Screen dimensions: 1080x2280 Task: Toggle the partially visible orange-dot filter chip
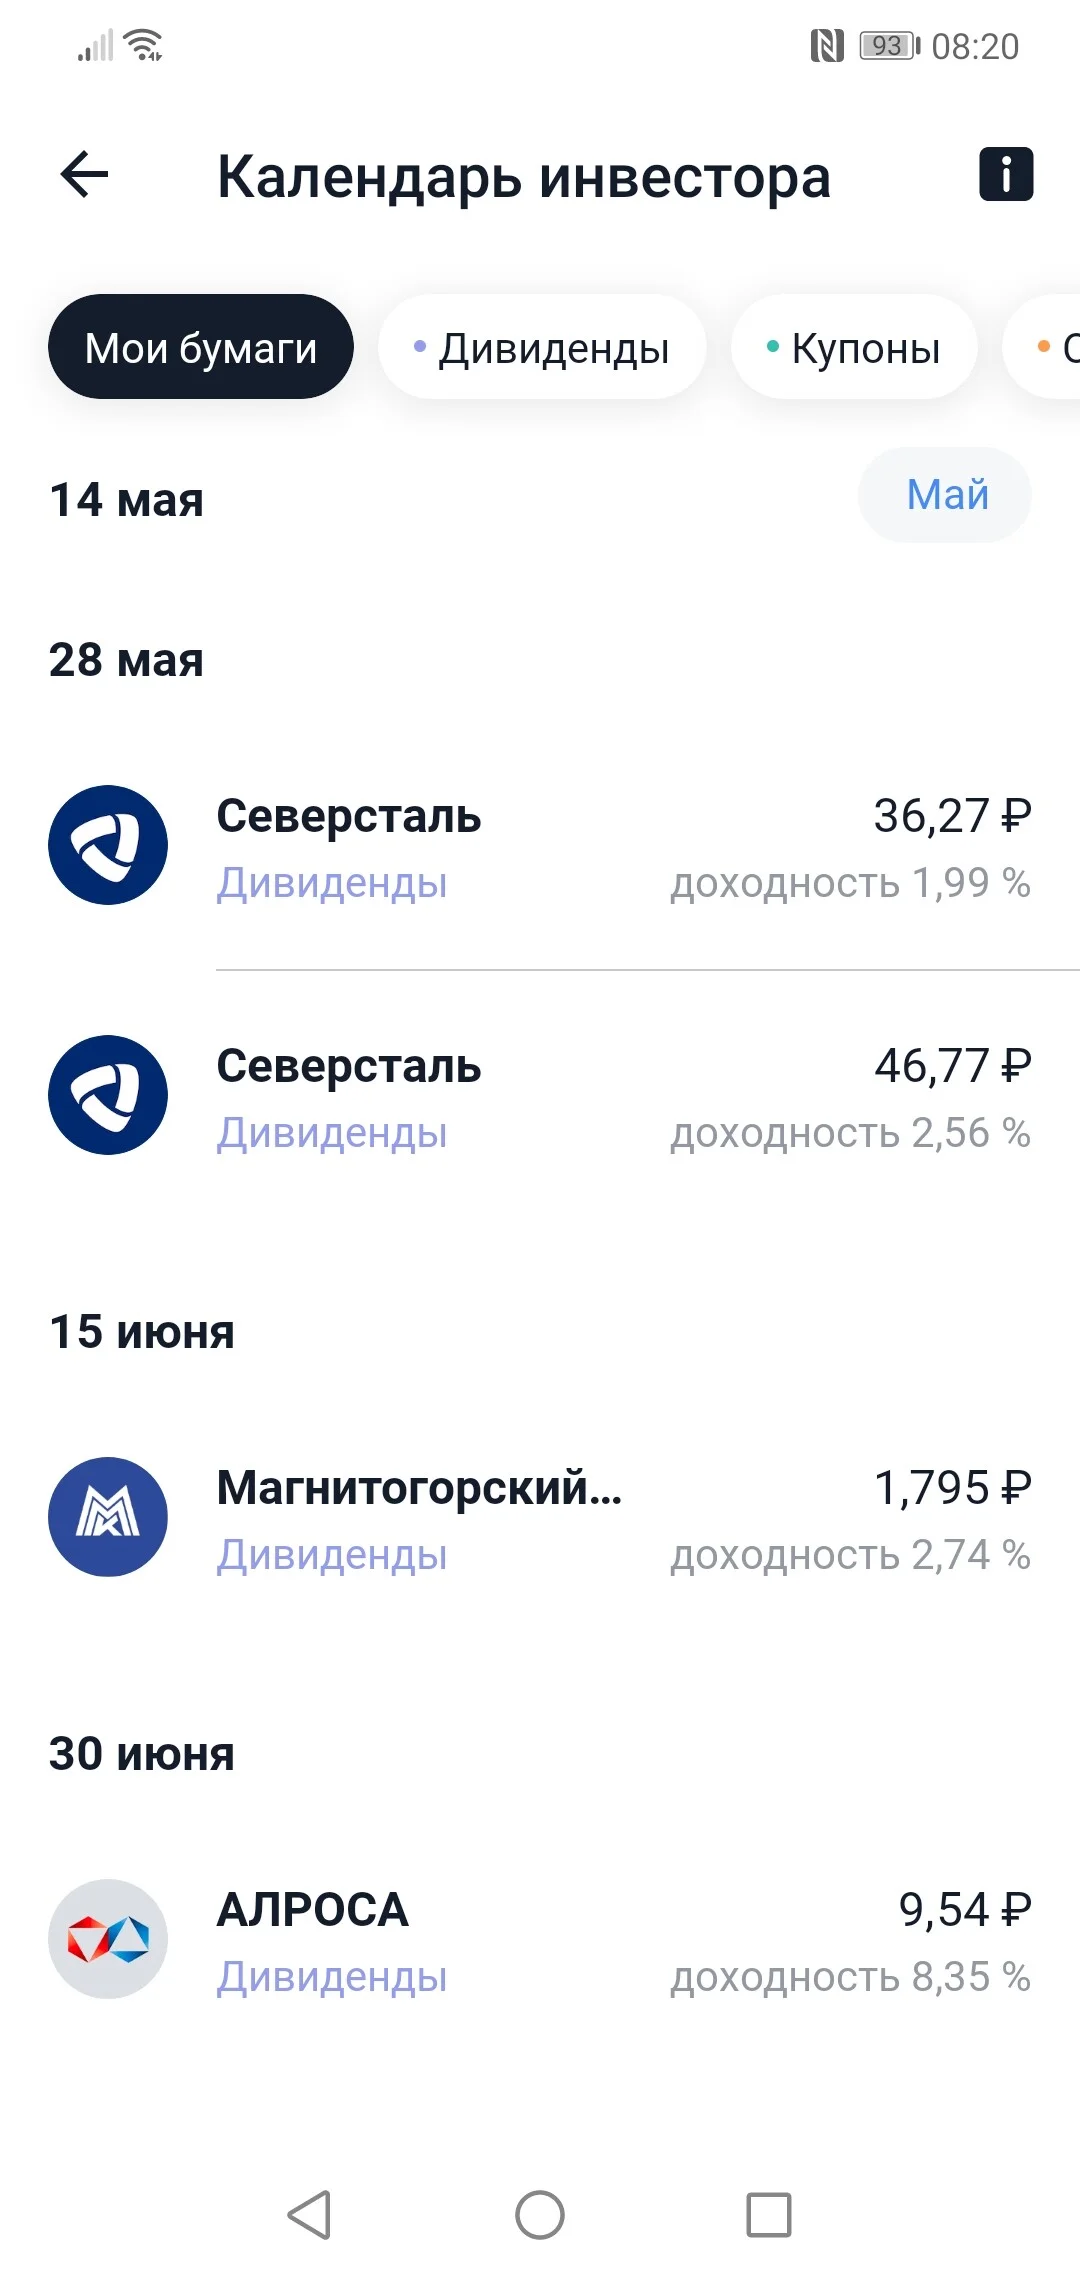pyautogui.click(x=1042, y=347)
